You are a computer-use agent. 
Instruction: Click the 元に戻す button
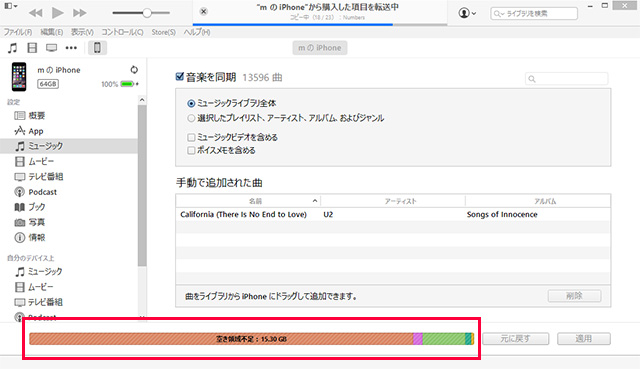516,339
